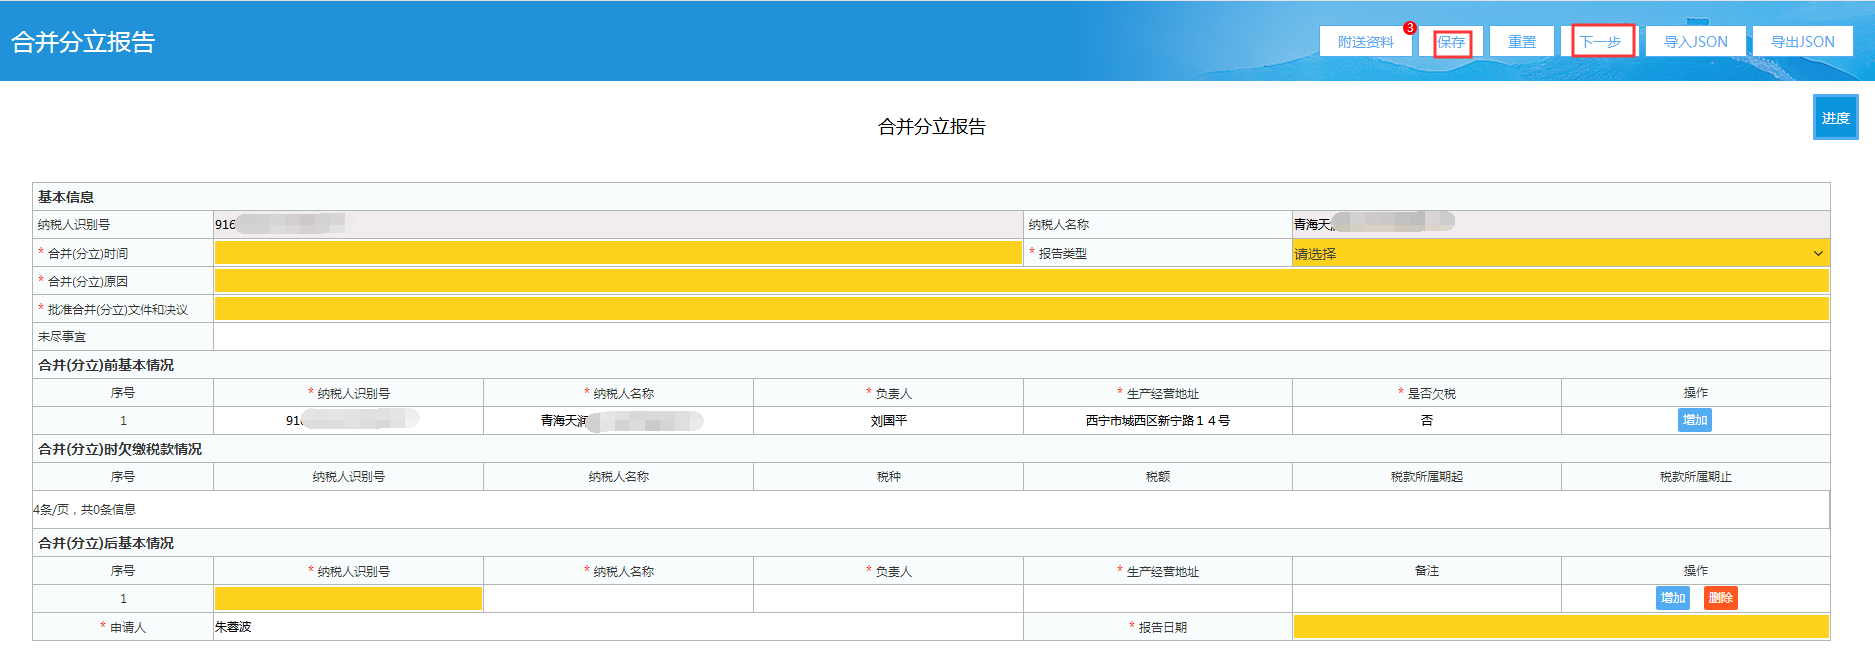Screen dimensions: 1875x648
Task: Go to next step with 下一步
Action: (x=1600, y=41)
